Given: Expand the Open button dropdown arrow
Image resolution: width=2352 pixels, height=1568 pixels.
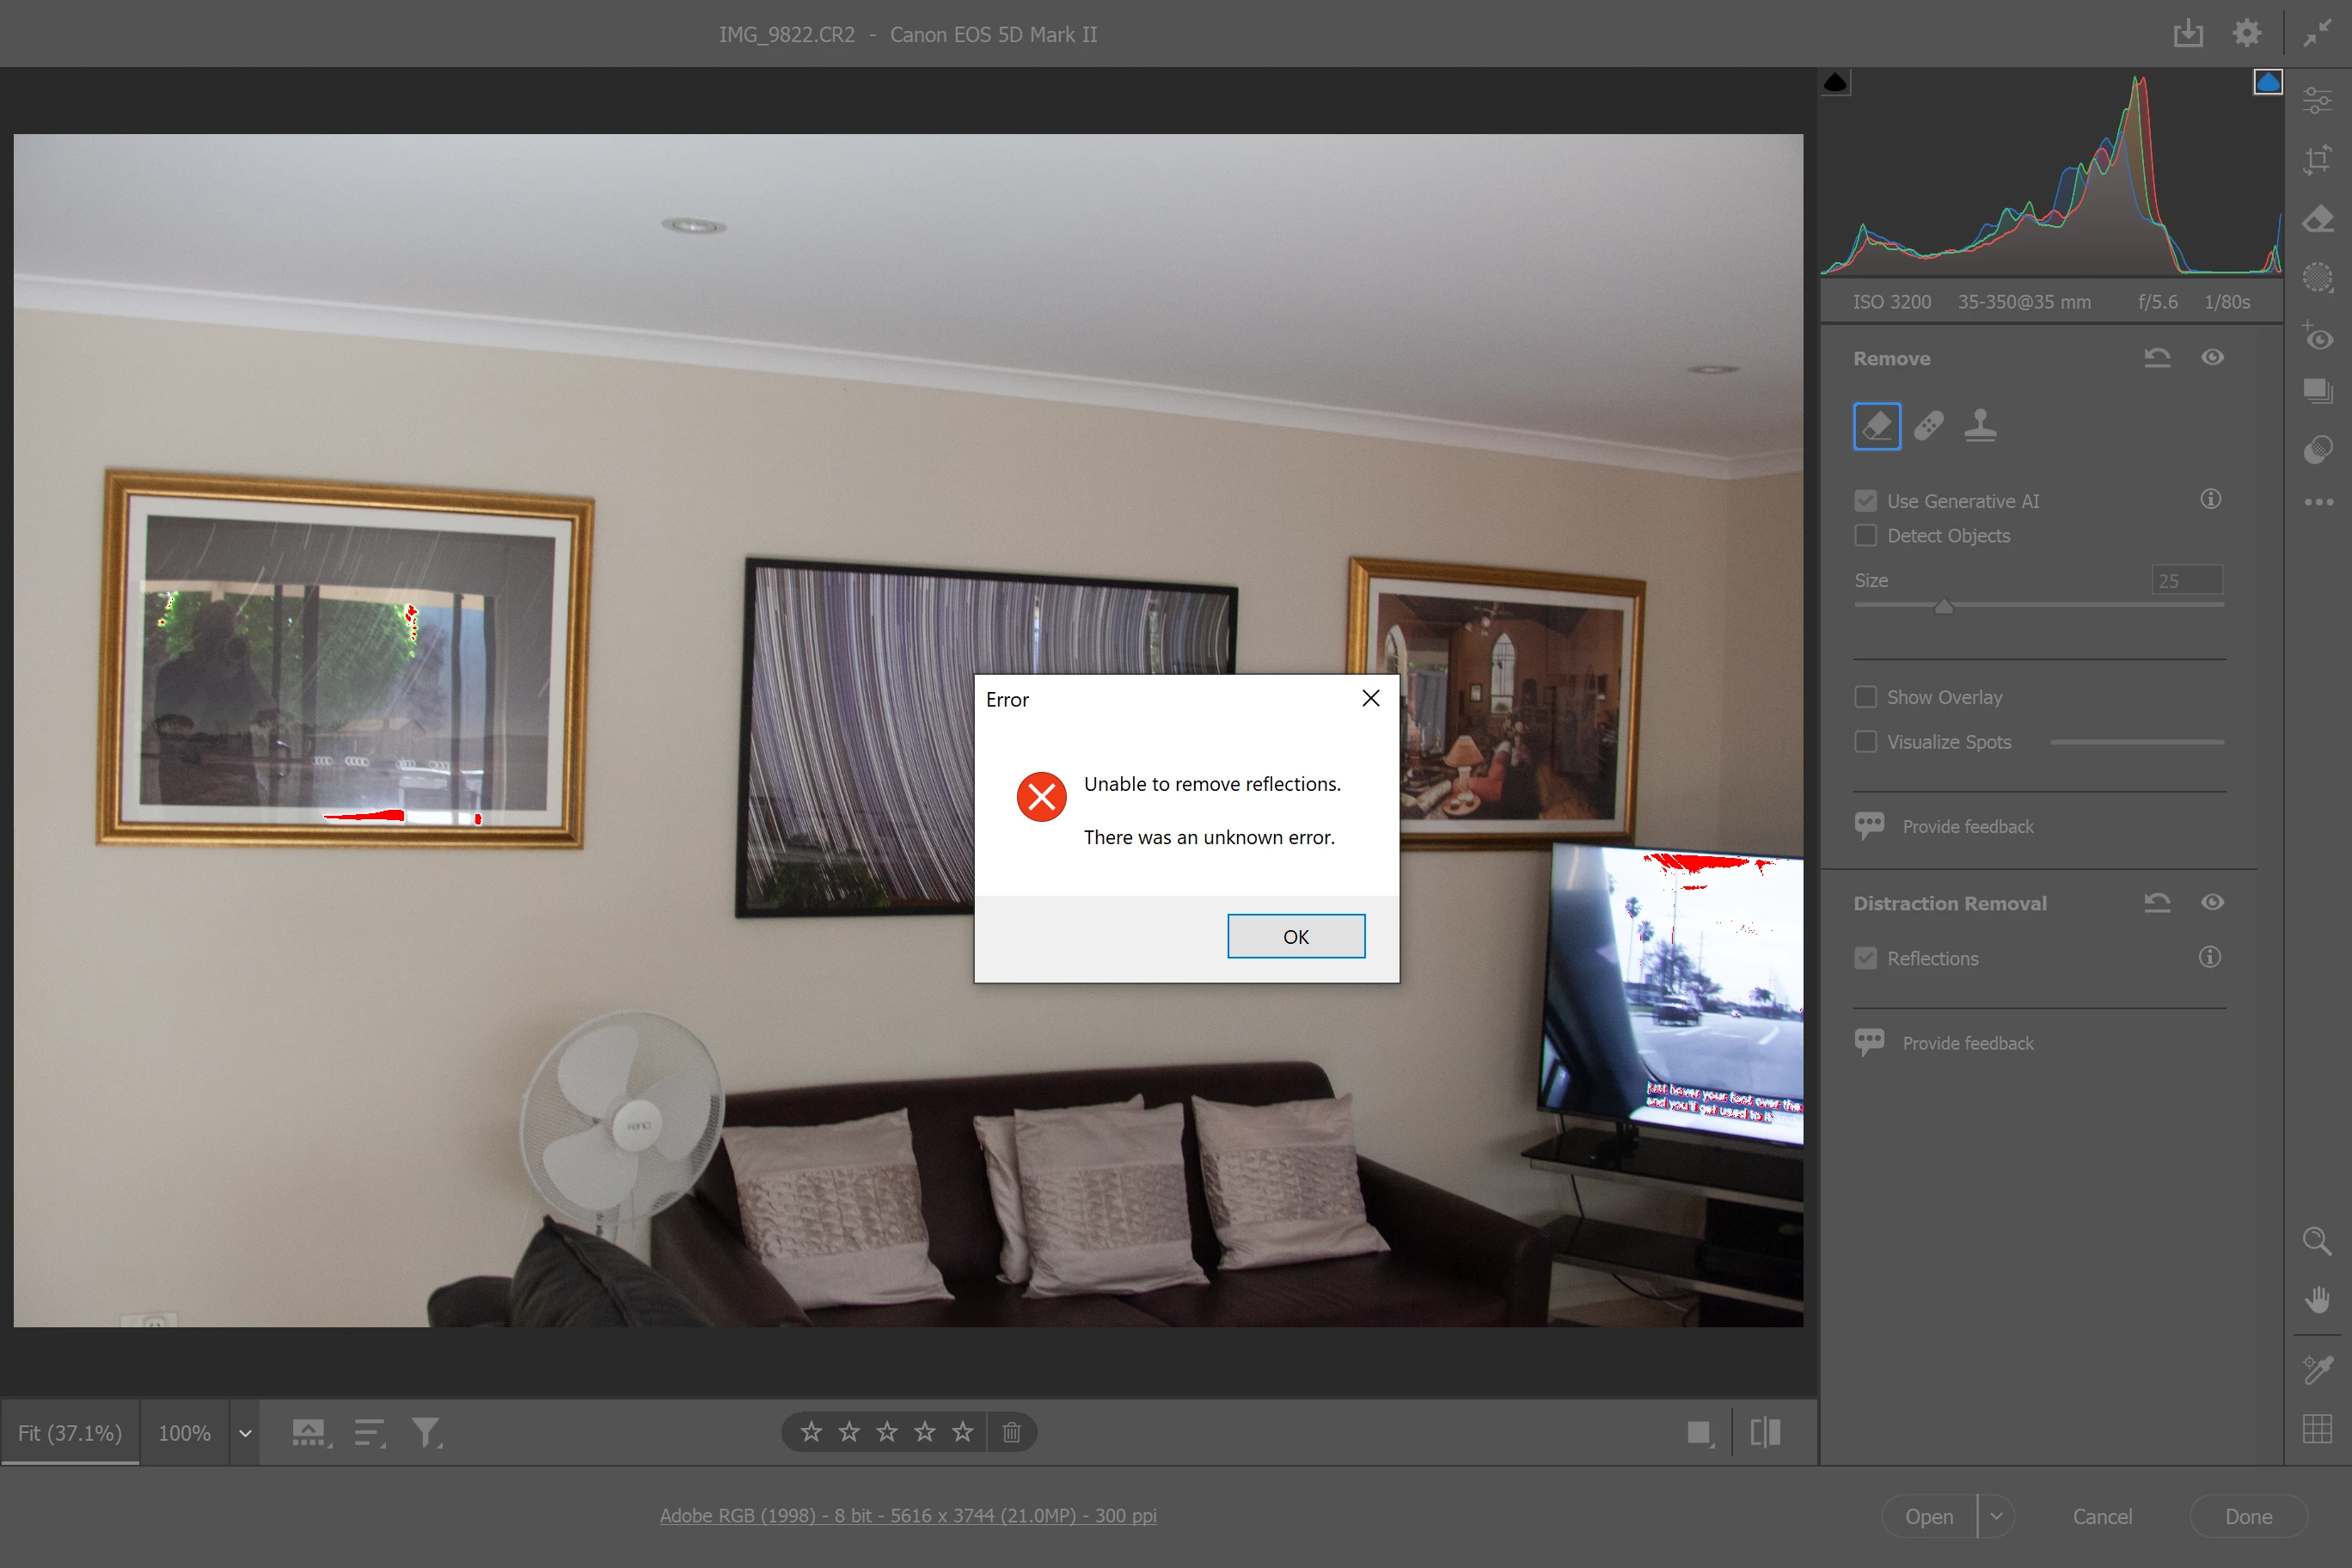Looking at the screenshot, I should click(x=1996, y=1516).
